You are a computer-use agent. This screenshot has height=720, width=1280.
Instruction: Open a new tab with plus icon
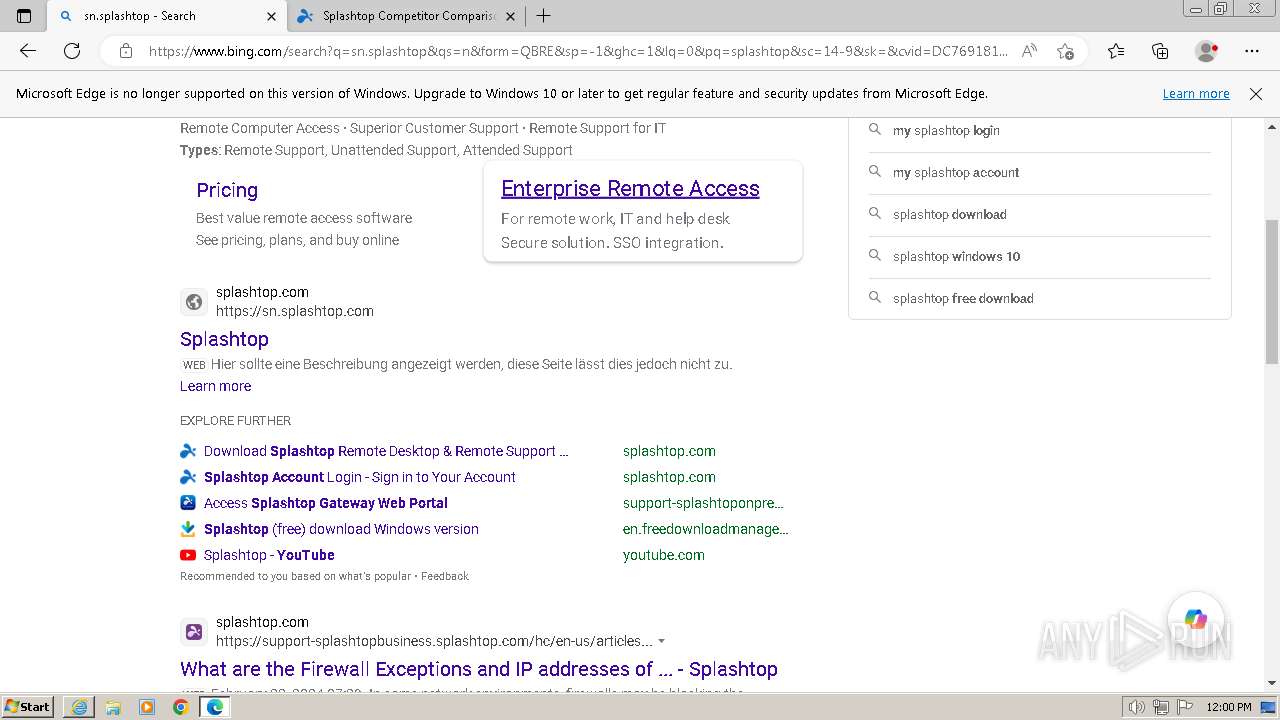tap(544, 16)
